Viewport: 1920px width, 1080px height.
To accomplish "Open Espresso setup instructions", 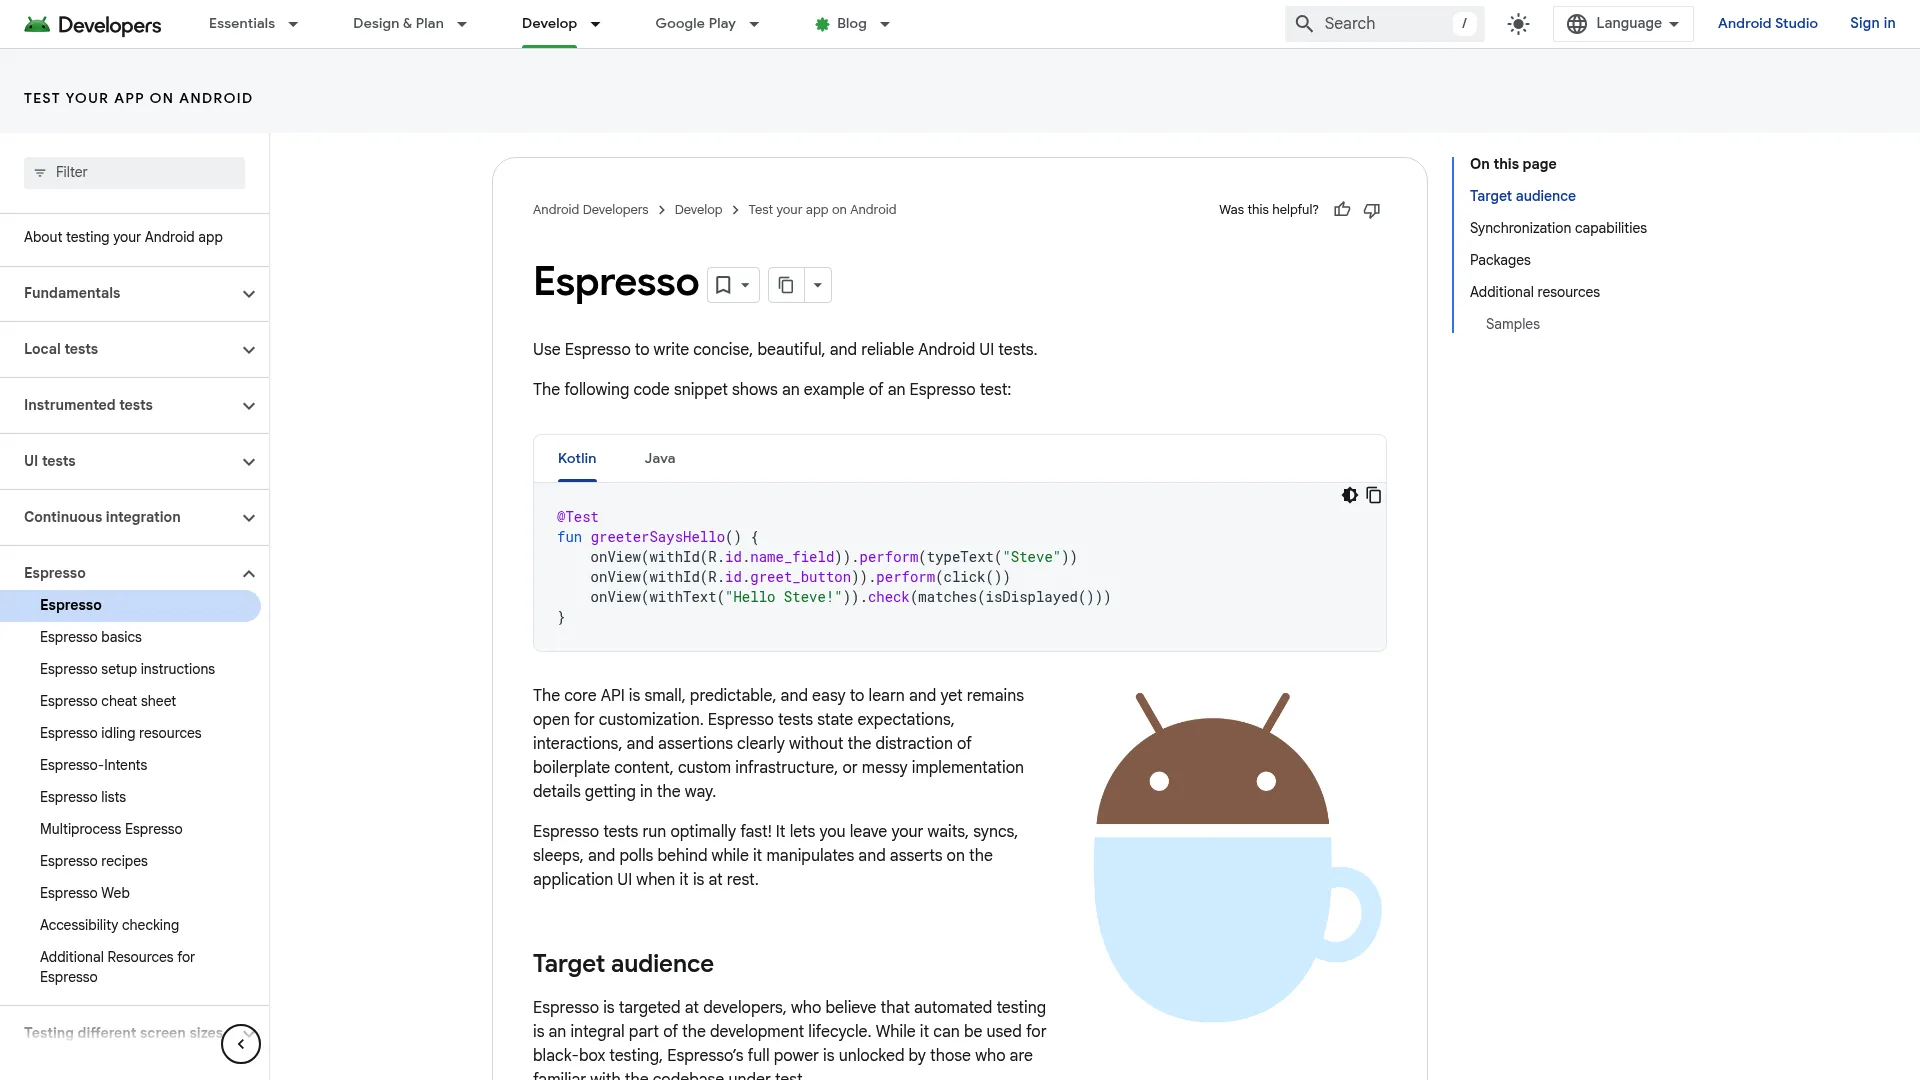I will 127,669.
